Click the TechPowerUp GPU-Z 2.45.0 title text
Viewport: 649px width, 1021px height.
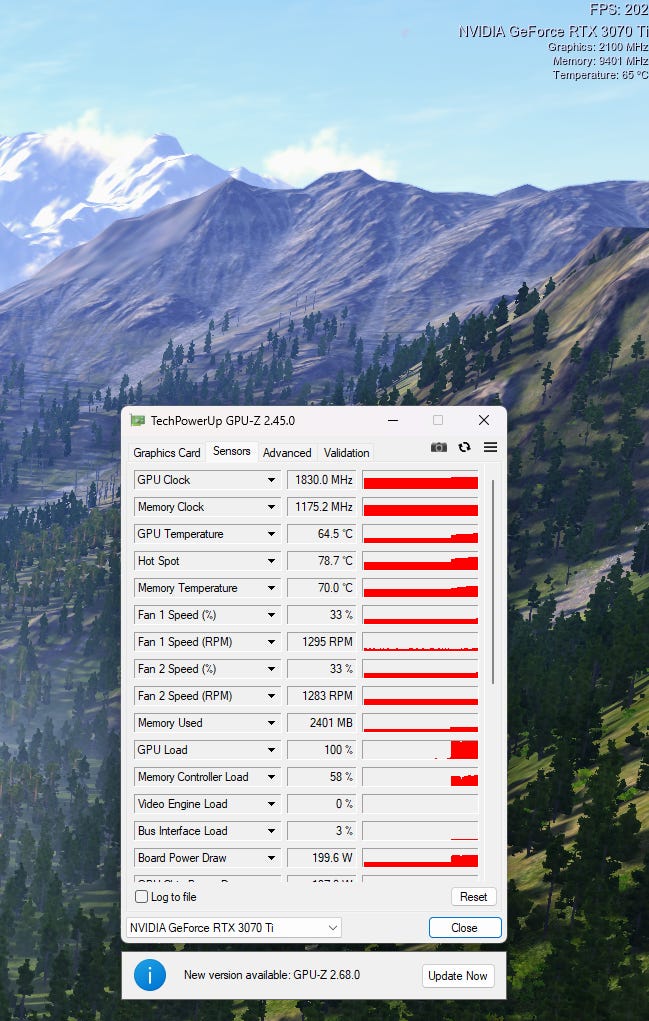[x=223, y=421]
